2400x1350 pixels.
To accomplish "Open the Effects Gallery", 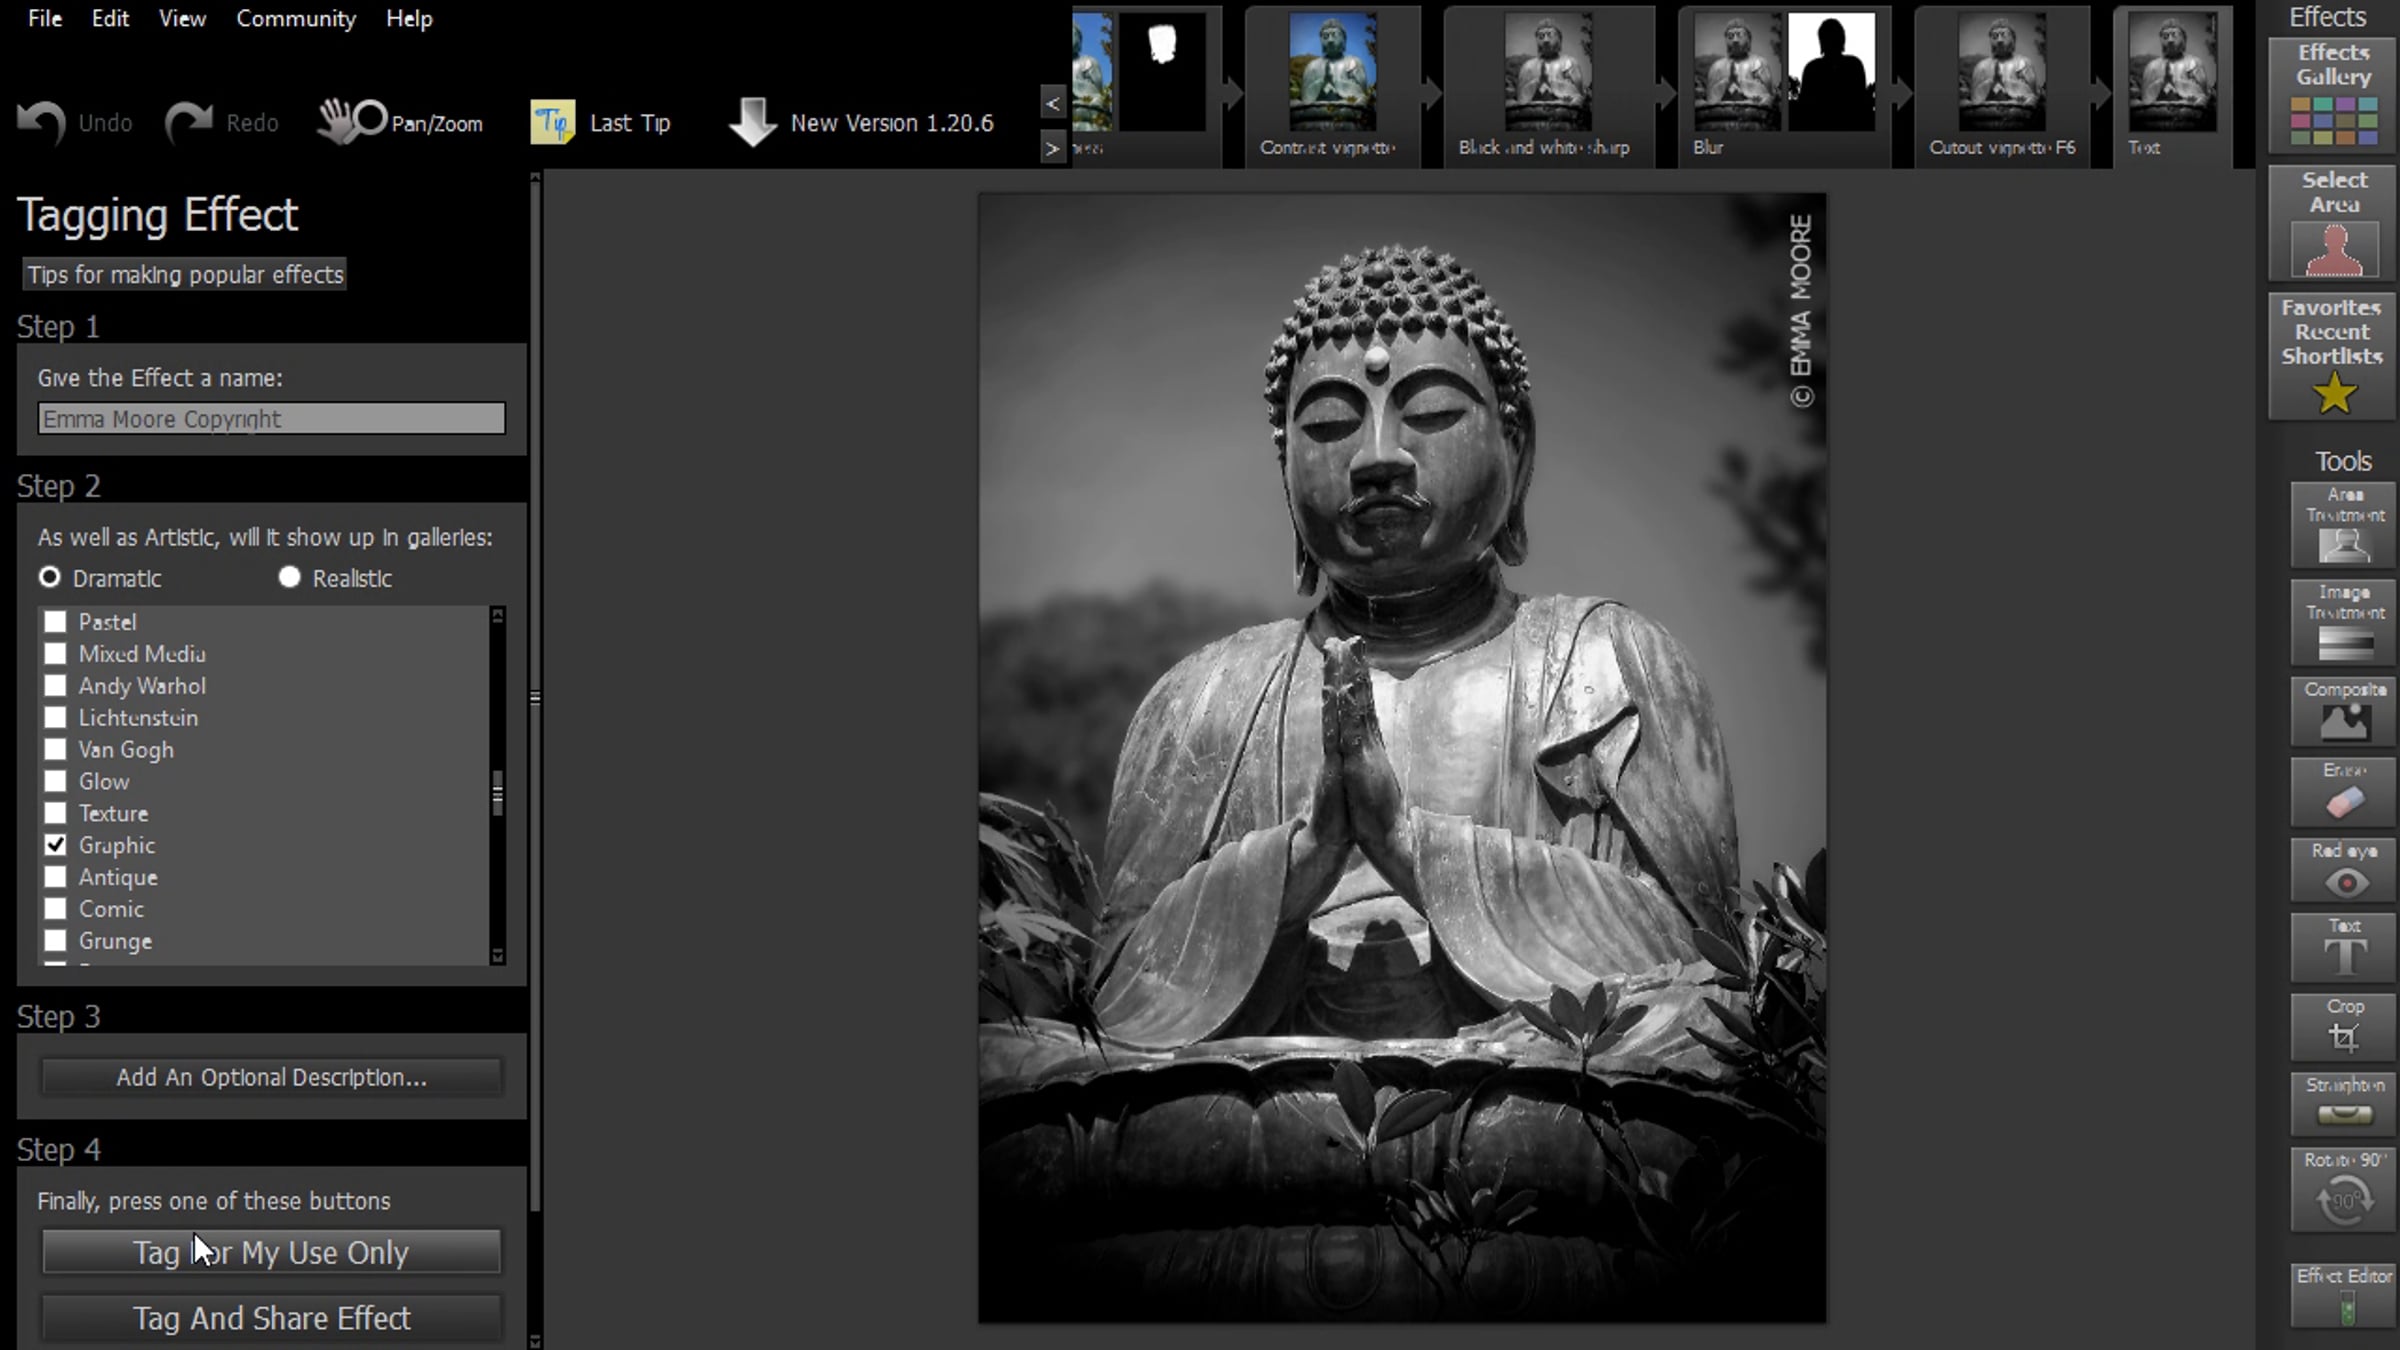I will 2333,95.
